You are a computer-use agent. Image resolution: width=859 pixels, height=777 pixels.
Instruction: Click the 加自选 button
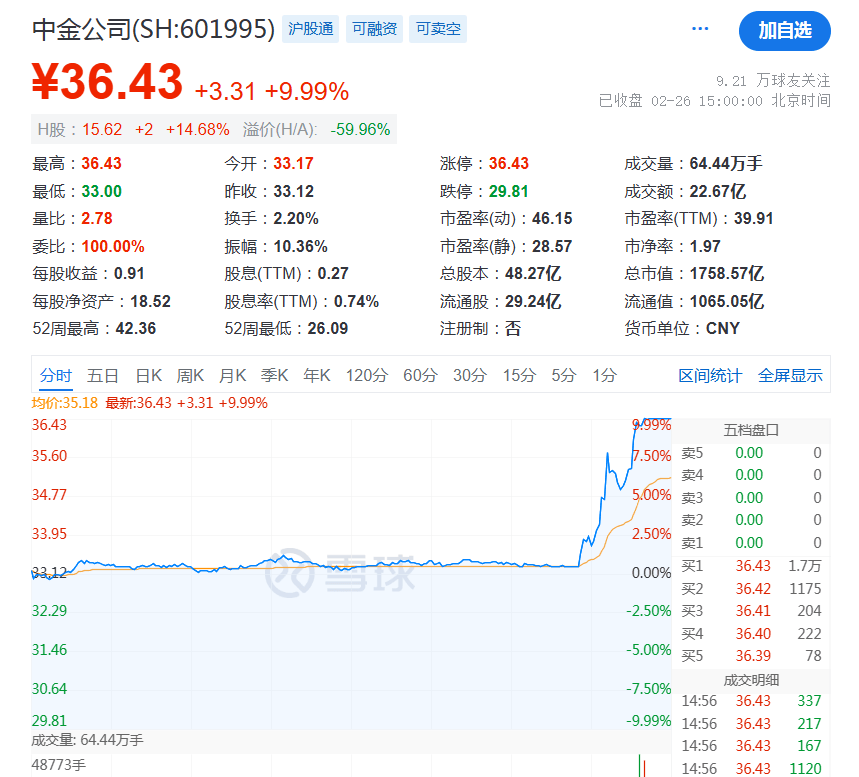click(x=784, y=31)
